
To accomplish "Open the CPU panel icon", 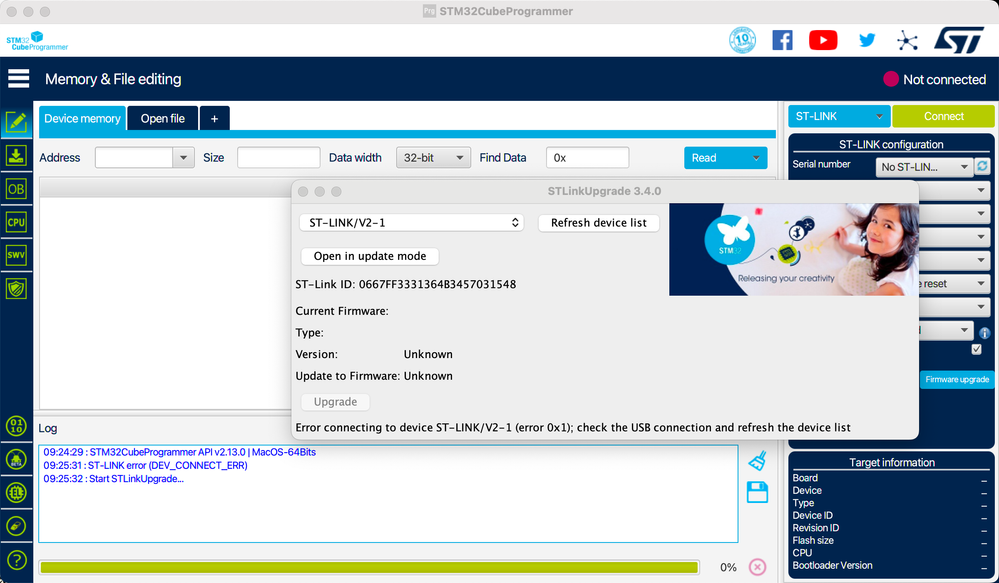I will (x=16, y=222).
